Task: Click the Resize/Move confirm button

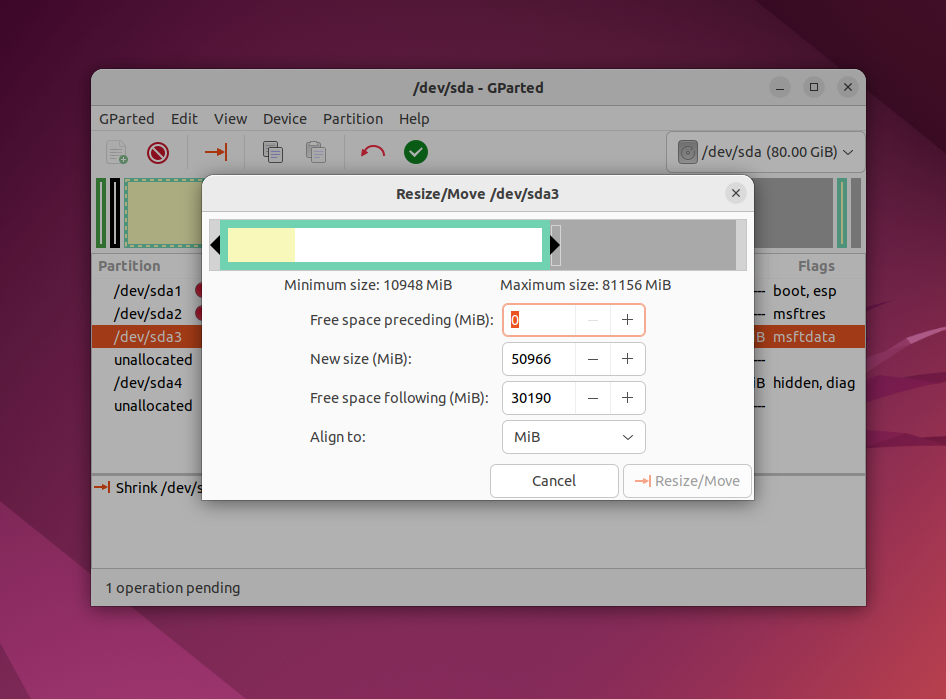Action: 687,481
